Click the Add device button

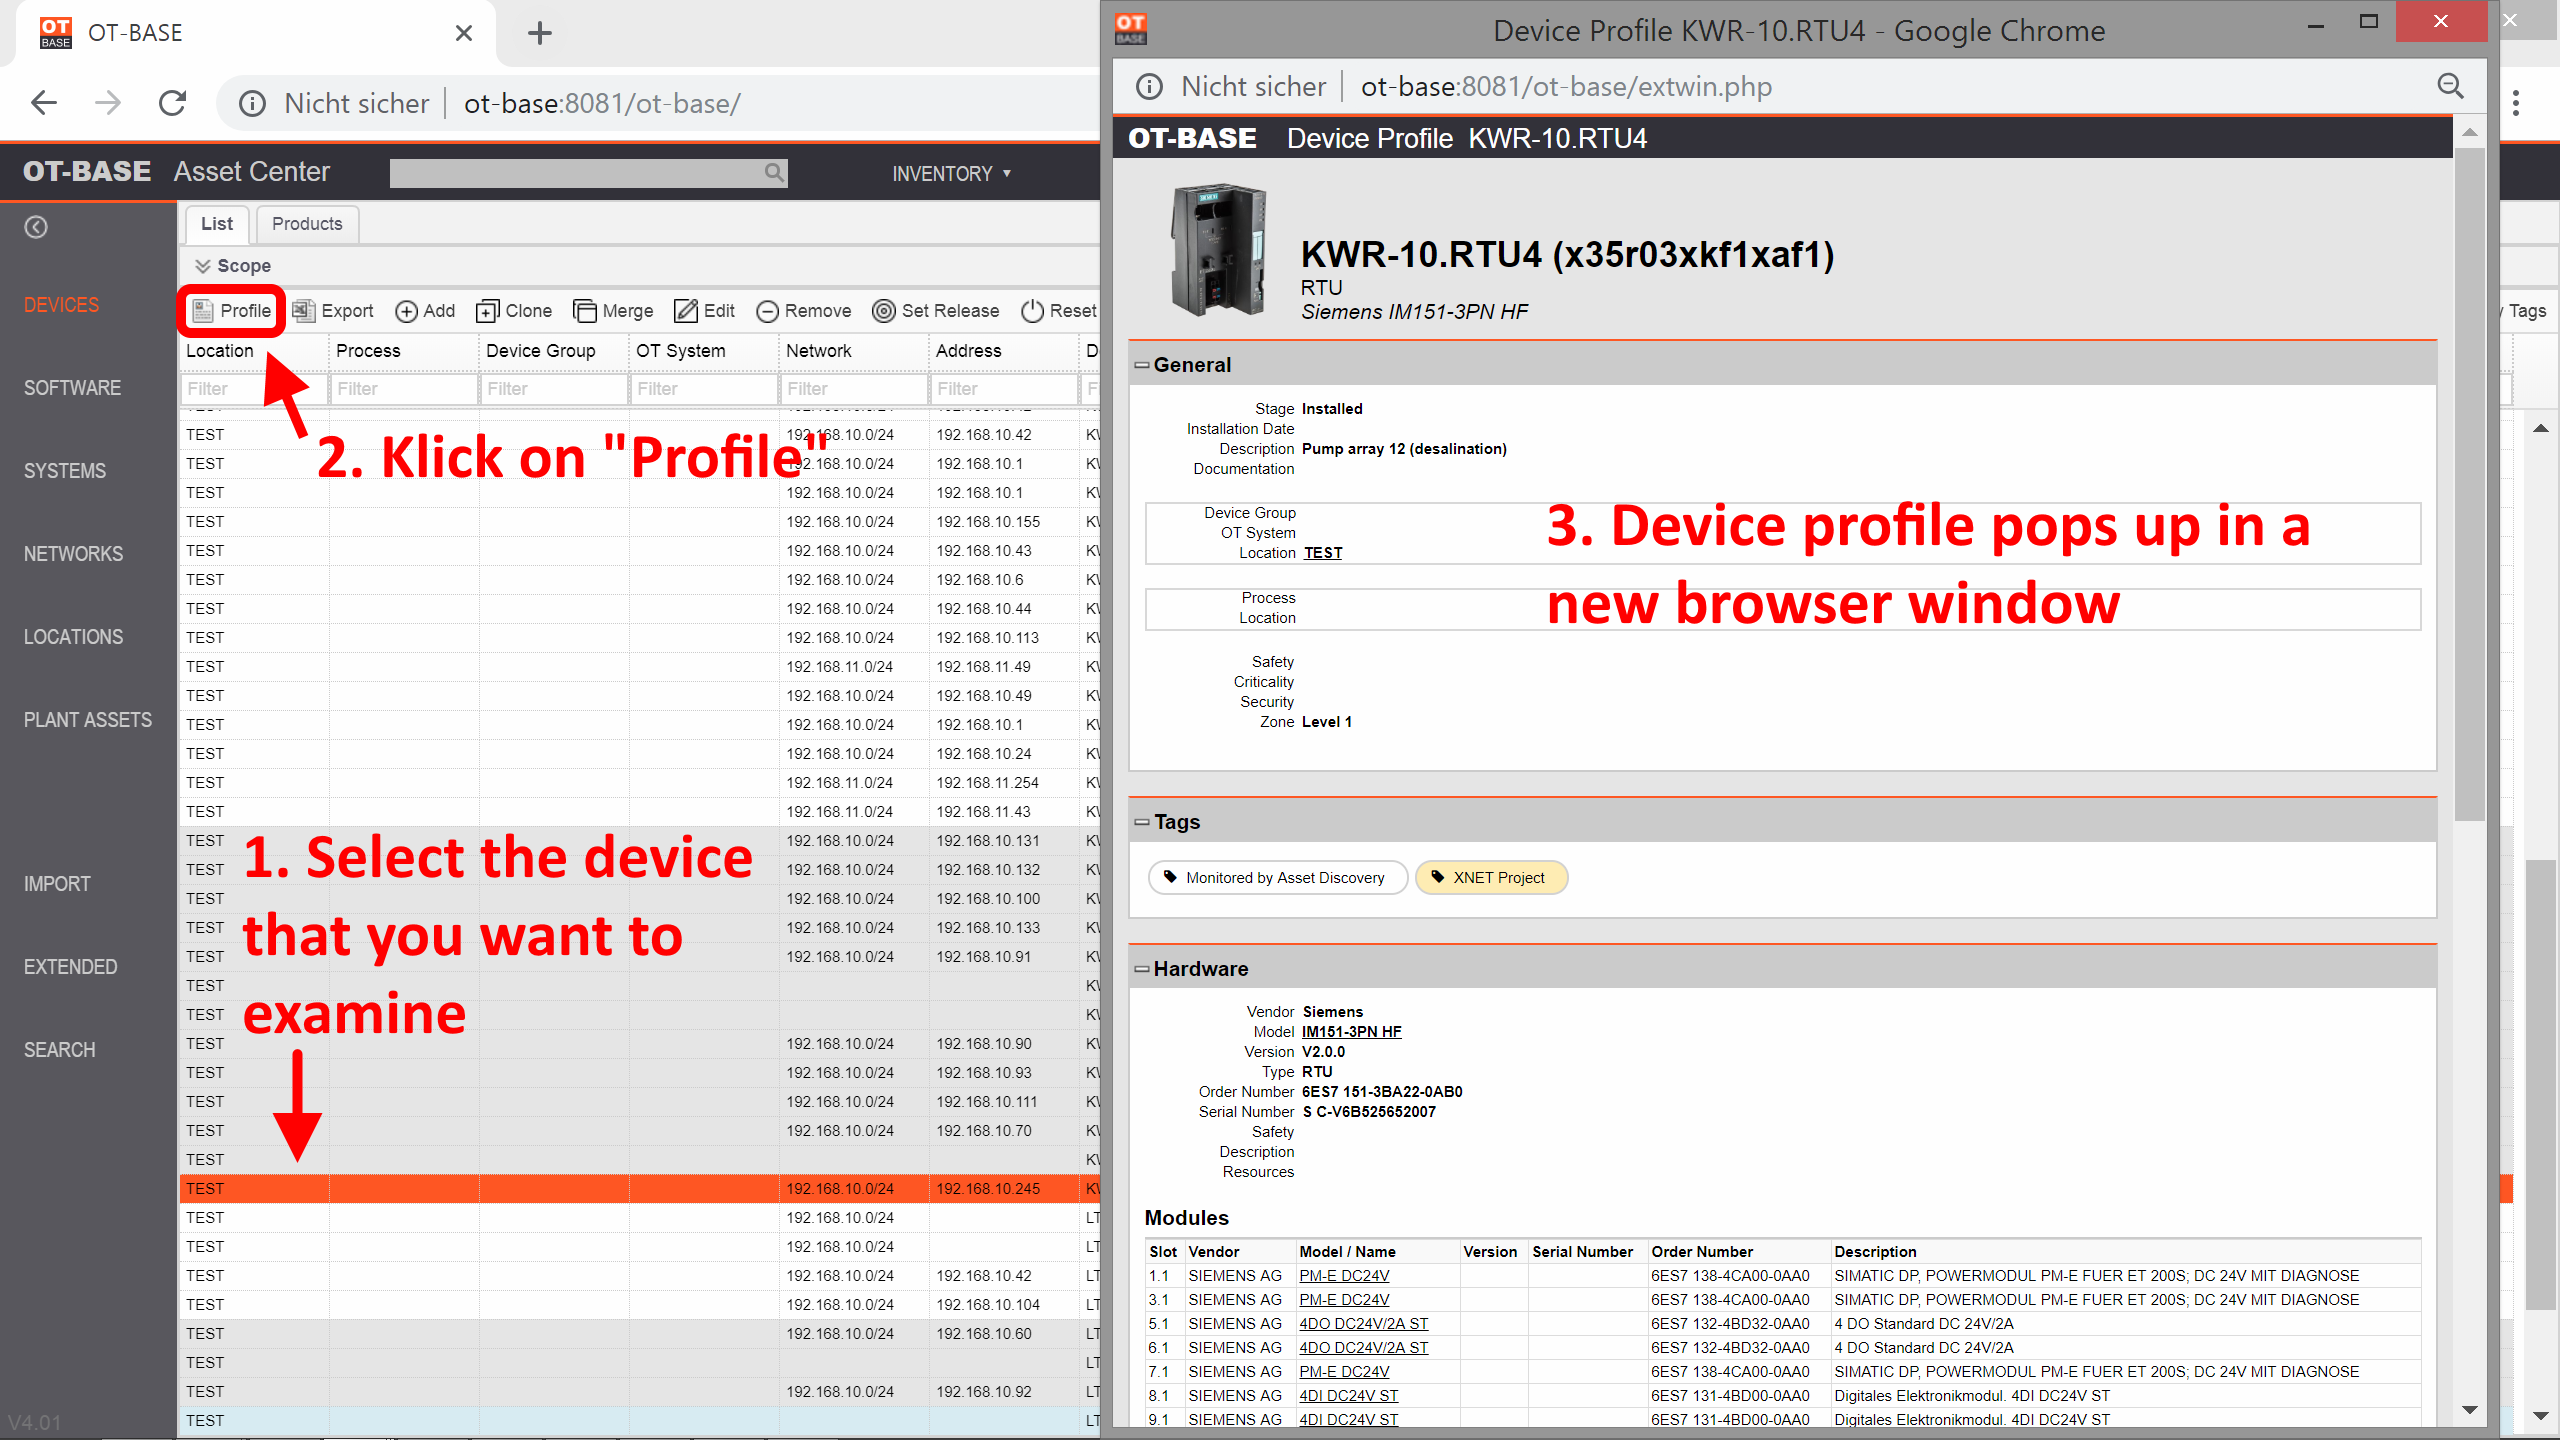click(425, 311)
